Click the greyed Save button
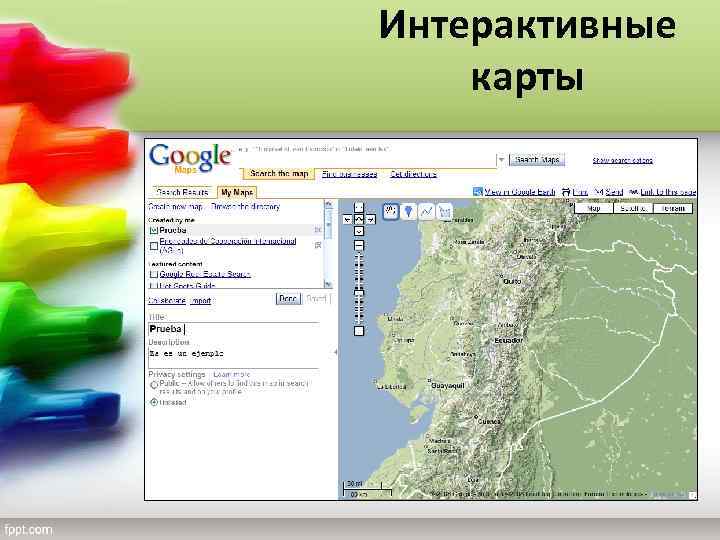Image resolution: width=720 pixels, height=540 pixels. (x=316, y=298)
